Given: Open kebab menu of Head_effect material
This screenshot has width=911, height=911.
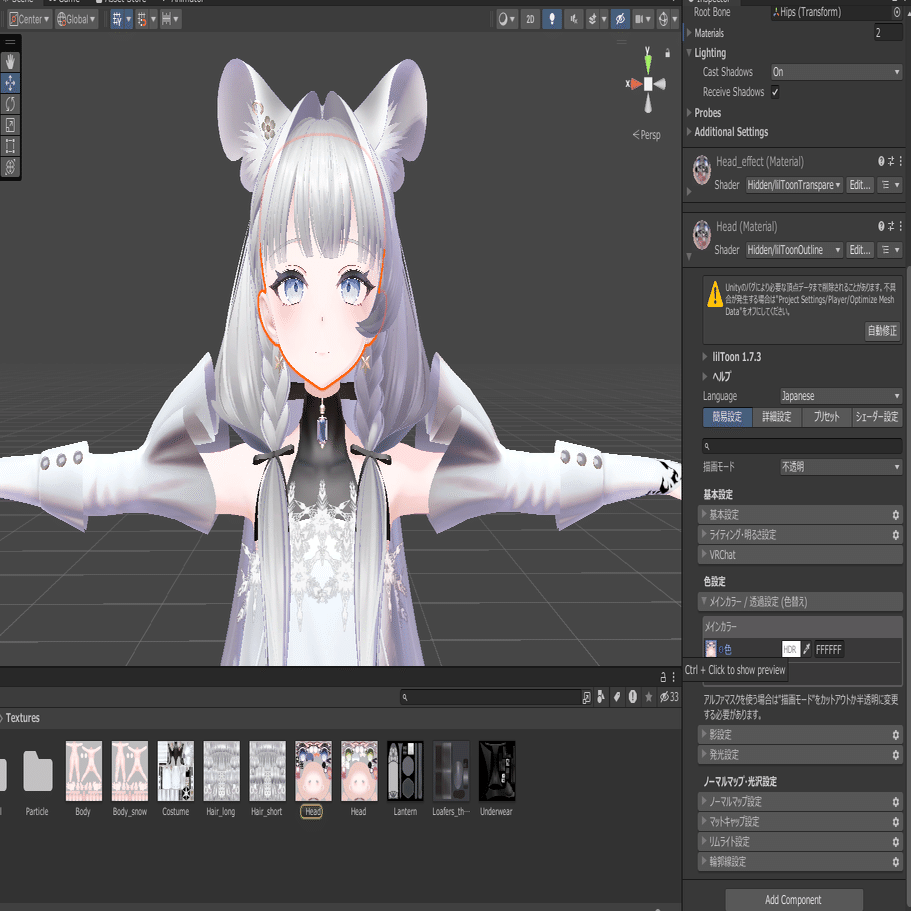Looking at the screenshot, I should click(x=901, y=162).
